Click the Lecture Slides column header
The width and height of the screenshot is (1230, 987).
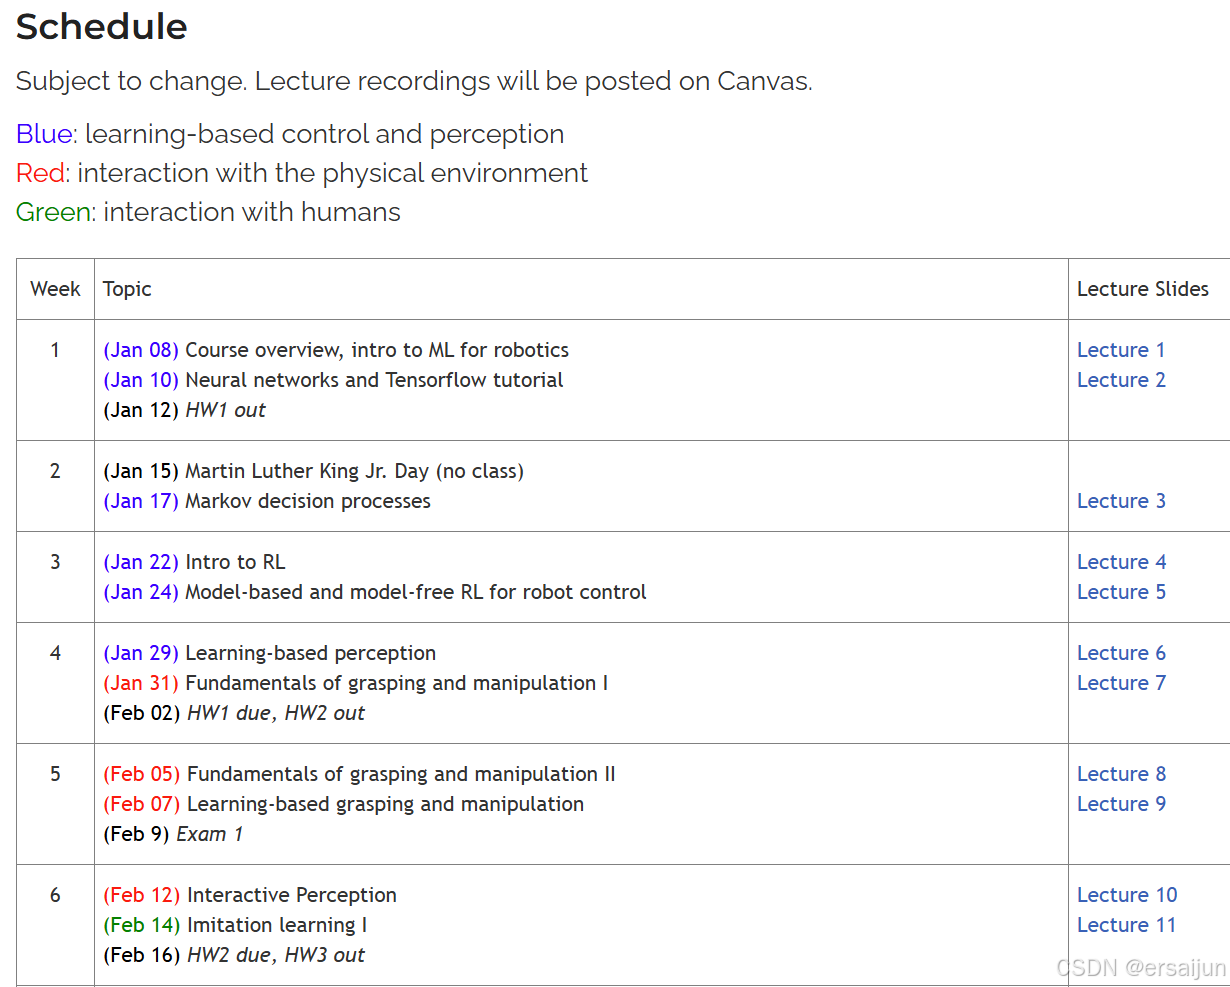click(x=1143, y=289)
